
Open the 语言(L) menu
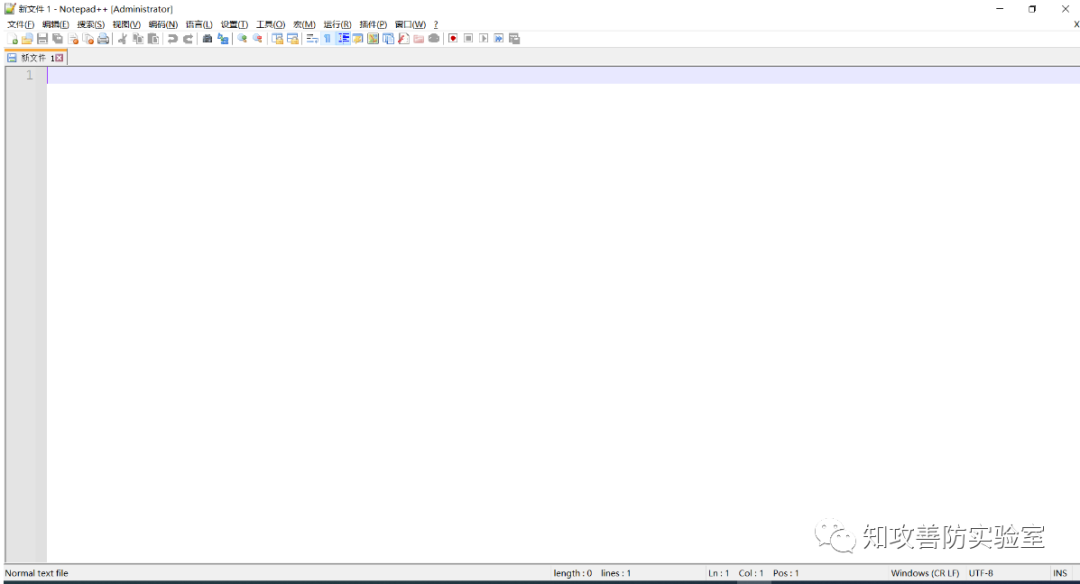199,24
